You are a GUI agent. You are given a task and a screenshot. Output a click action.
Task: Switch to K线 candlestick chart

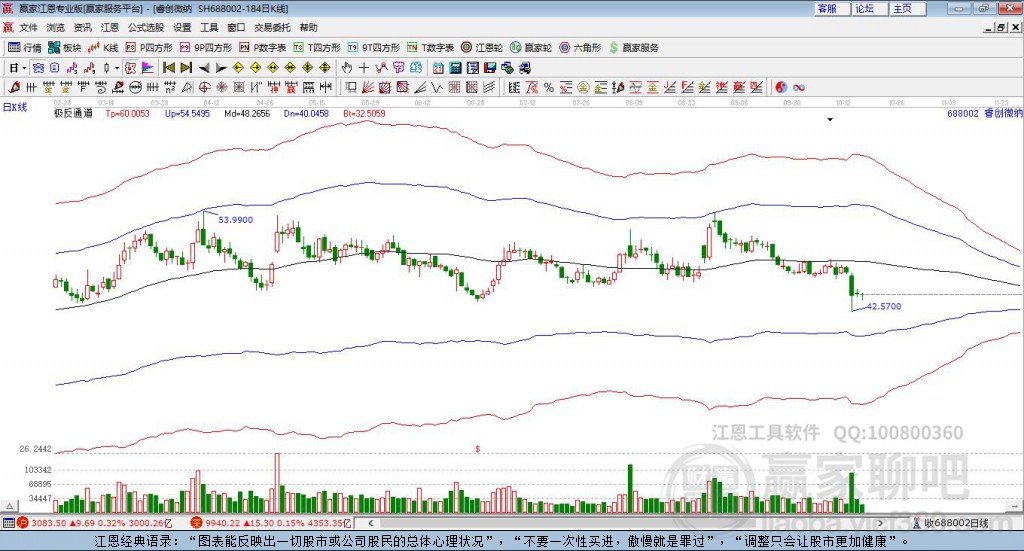pos(103,48)
